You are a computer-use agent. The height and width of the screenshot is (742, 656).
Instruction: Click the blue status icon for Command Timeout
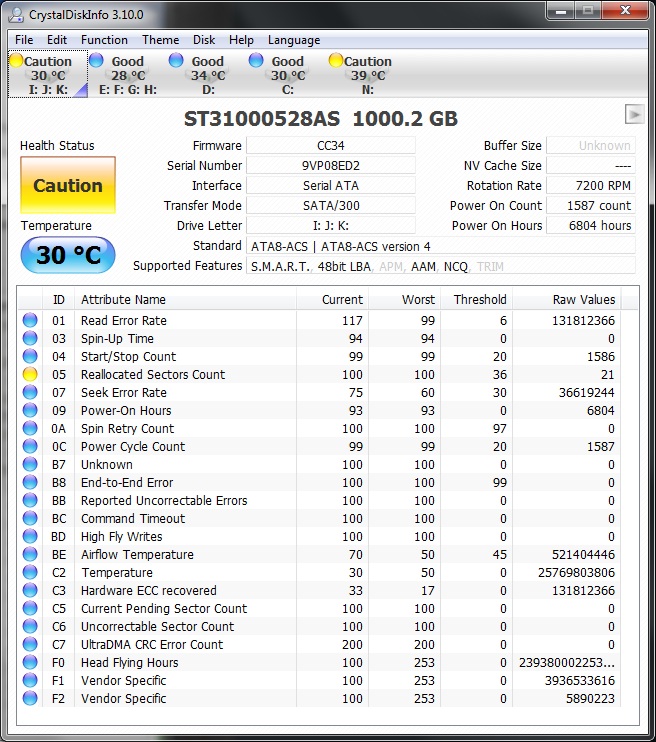click(x=30, y=518)
